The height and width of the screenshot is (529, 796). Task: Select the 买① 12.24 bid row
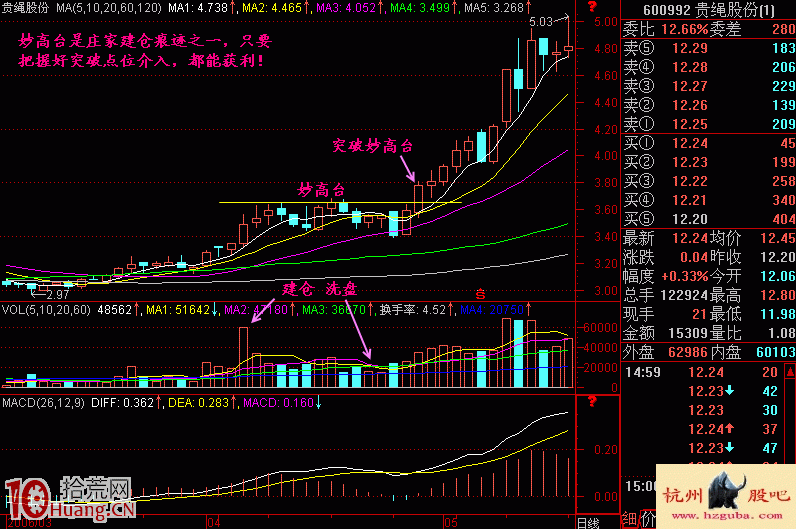point(709,143)
